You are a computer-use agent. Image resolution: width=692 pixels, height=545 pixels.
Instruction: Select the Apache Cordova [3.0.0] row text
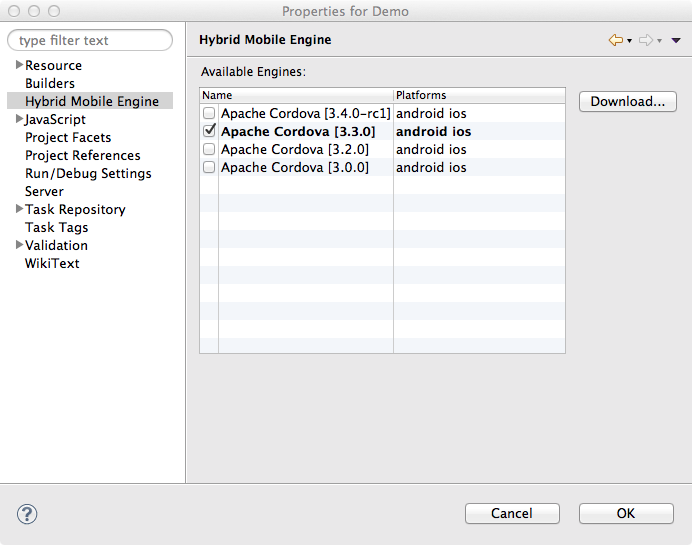(295, 168)
